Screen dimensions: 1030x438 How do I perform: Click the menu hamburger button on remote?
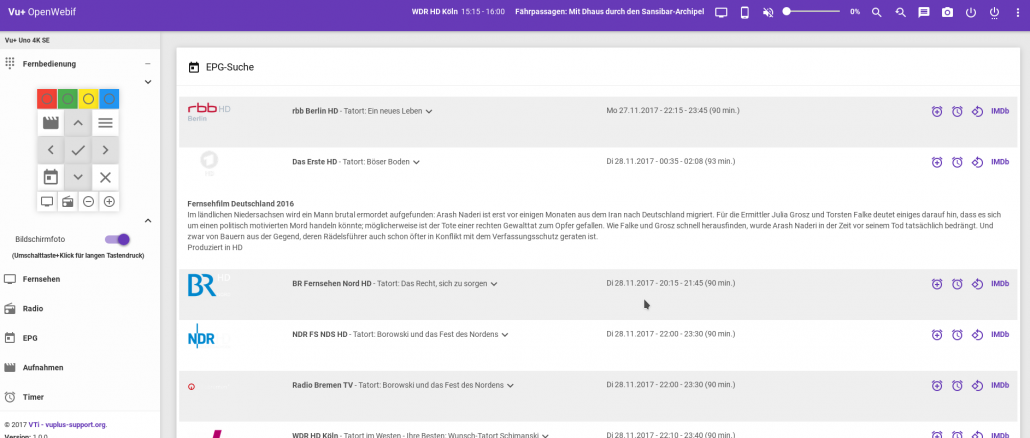point(105,123)
